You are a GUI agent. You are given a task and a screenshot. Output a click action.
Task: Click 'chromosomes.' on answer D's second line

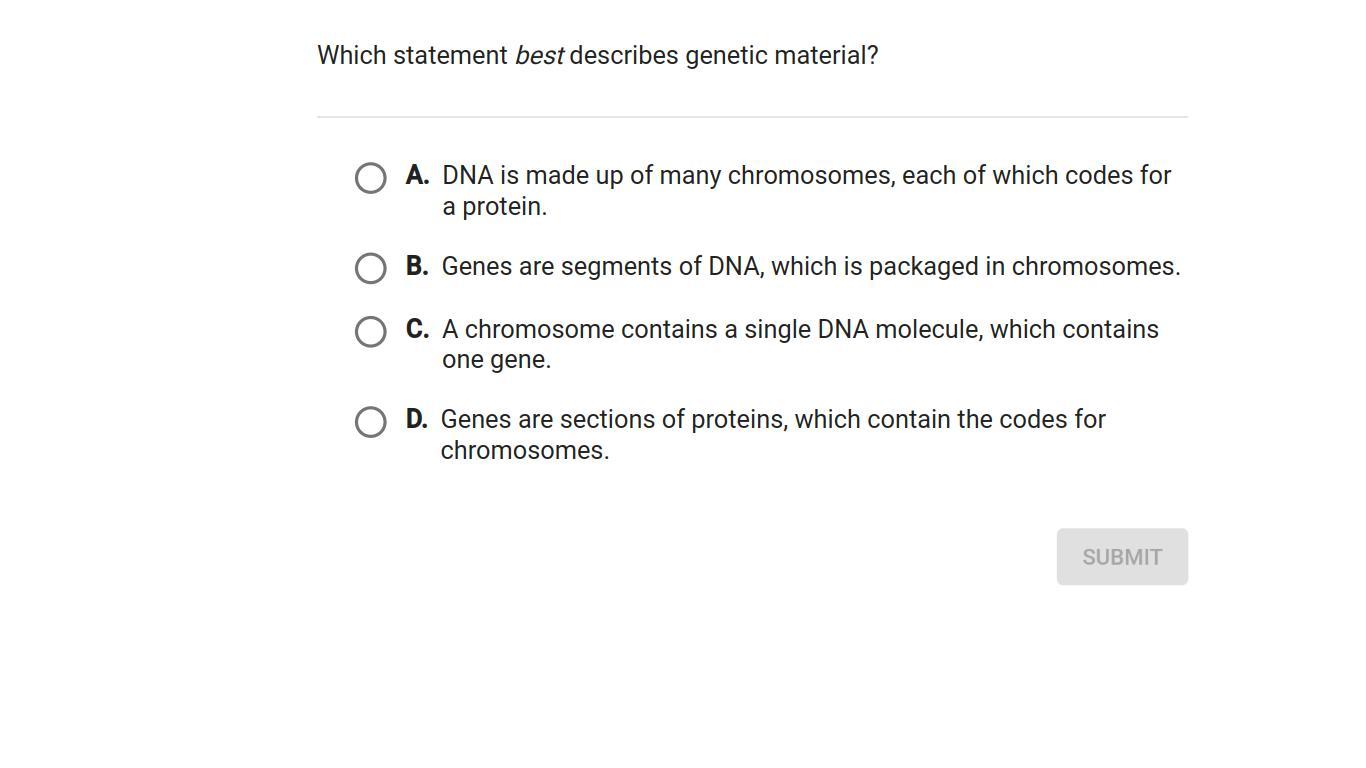[x=524, y=451]
